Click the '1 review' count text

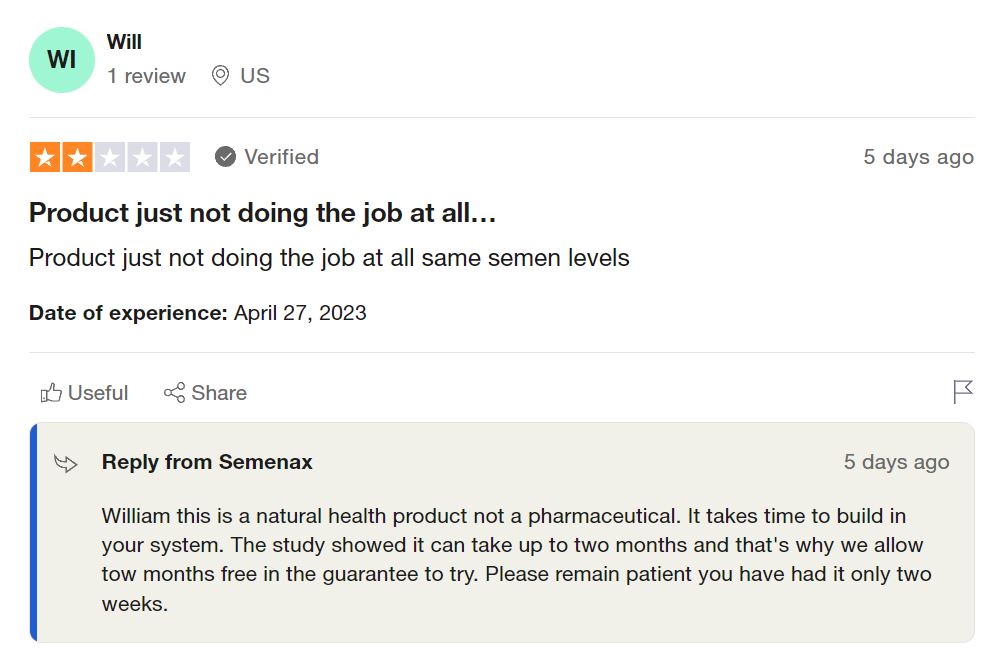tap(147, 76)
